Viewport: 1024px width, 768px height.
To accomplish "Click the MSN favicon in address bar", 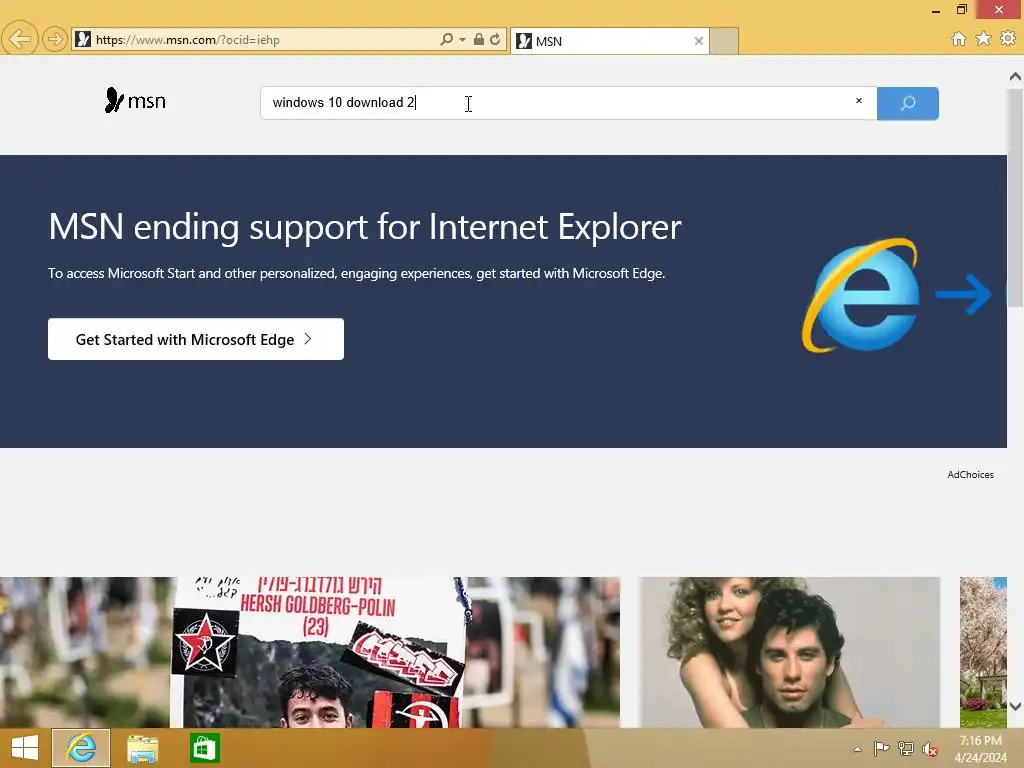I will [x=83, y=39].
